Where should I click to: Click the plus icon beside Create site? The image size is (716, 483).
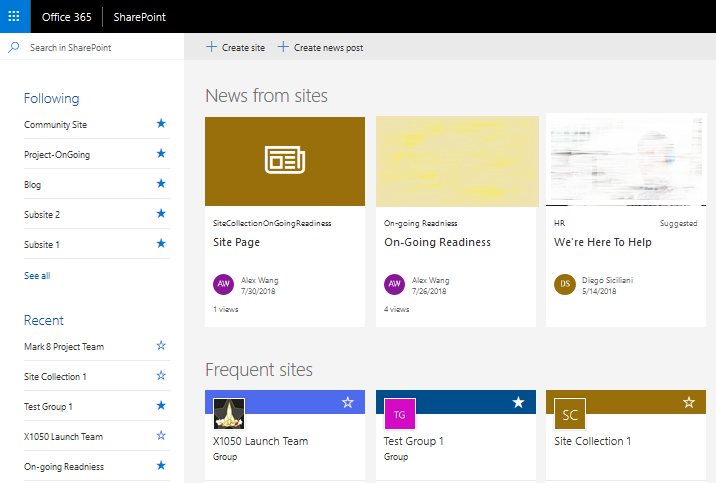pyautogui.click(x=211, y=47)
